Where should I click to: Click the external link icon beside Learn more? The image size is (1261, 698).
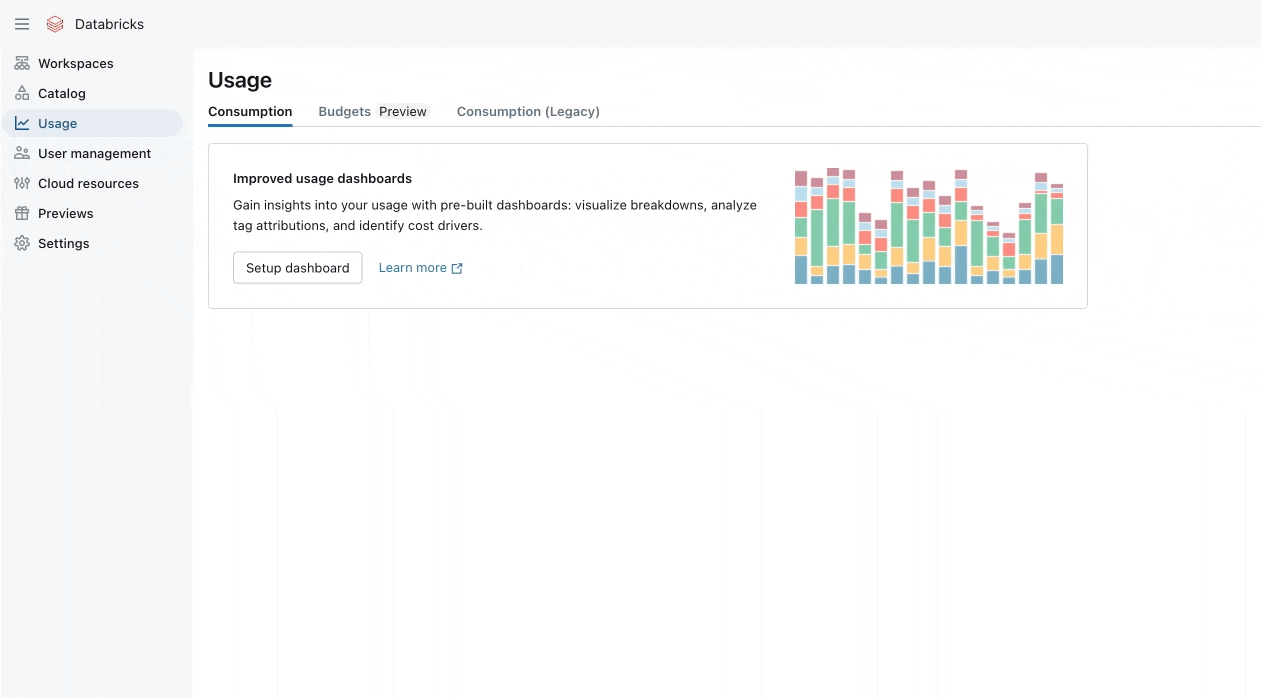point(457,268)
